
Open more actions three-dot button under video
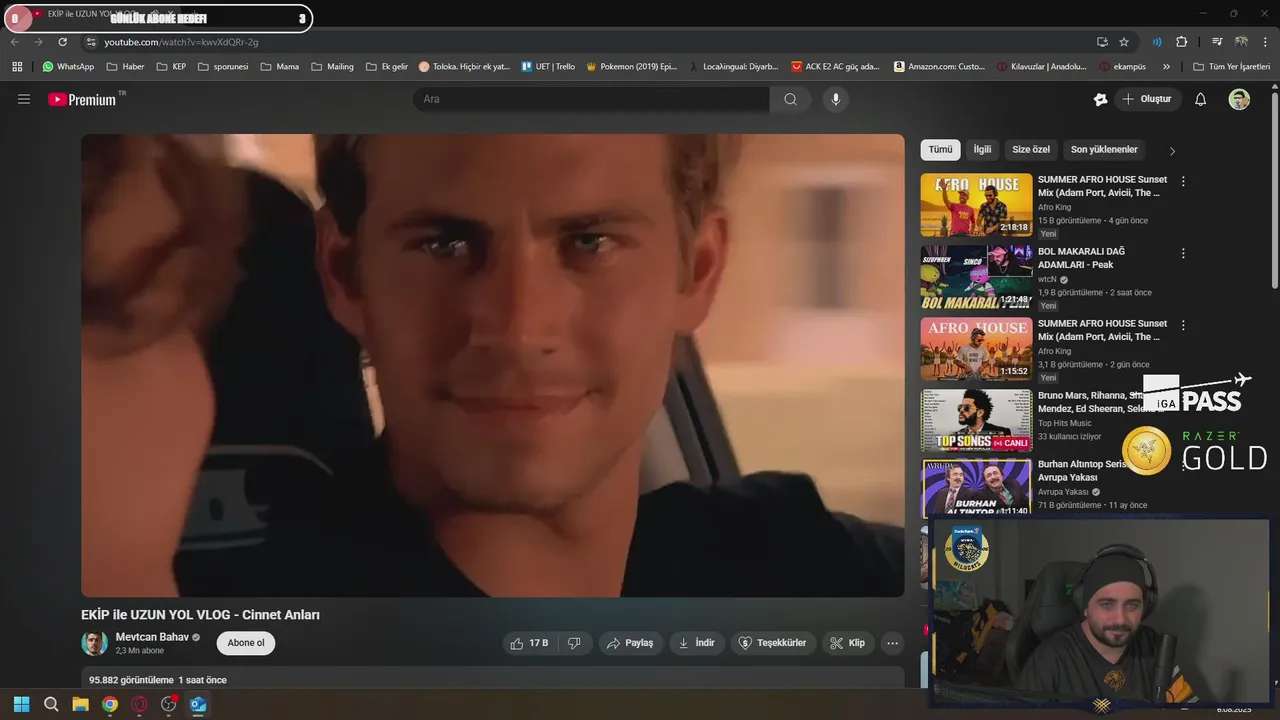(x=893, y=643)
